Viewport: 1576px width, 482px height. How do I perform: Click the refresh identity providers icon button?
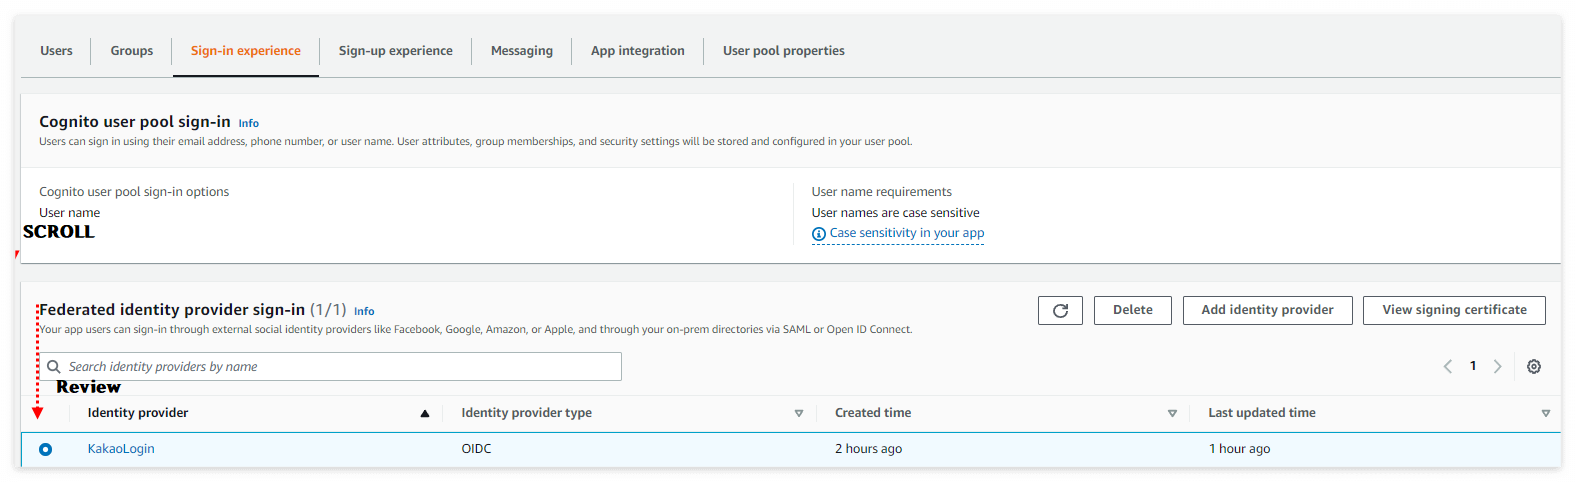[1060, 311]
